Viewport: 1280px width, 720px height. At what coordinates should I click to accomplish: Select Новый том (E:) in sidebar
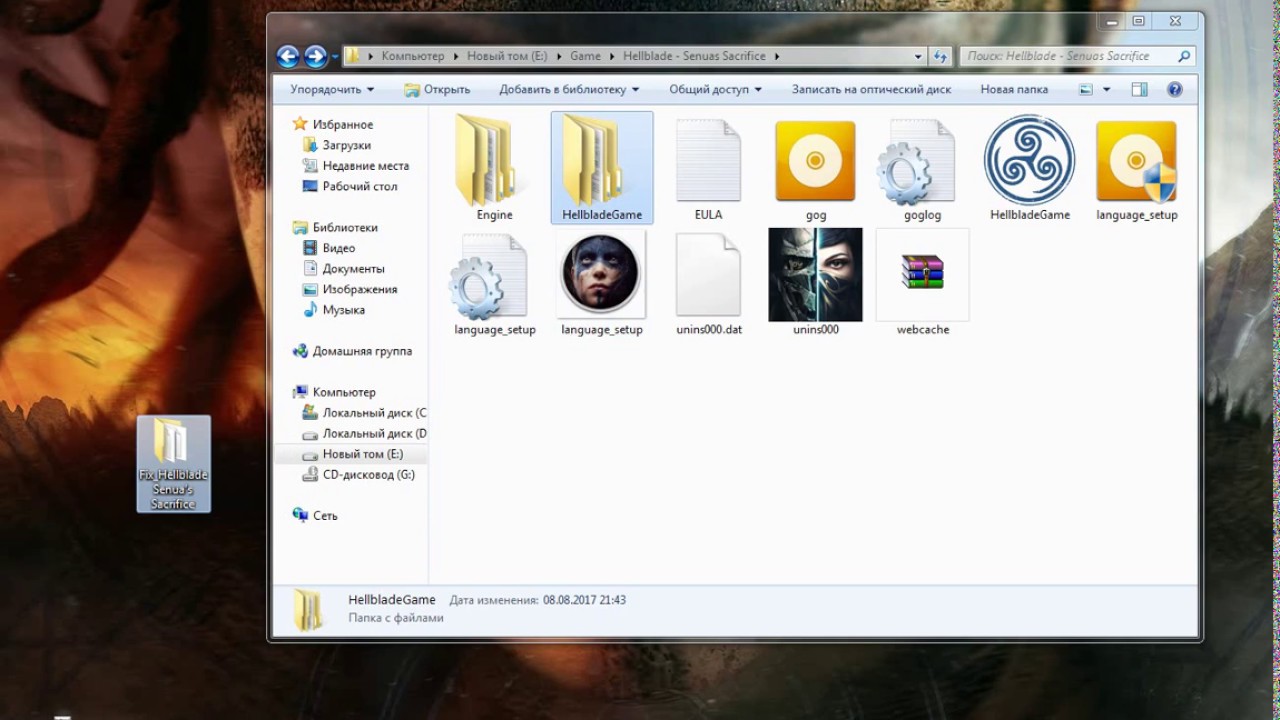[x=363, y=454]
